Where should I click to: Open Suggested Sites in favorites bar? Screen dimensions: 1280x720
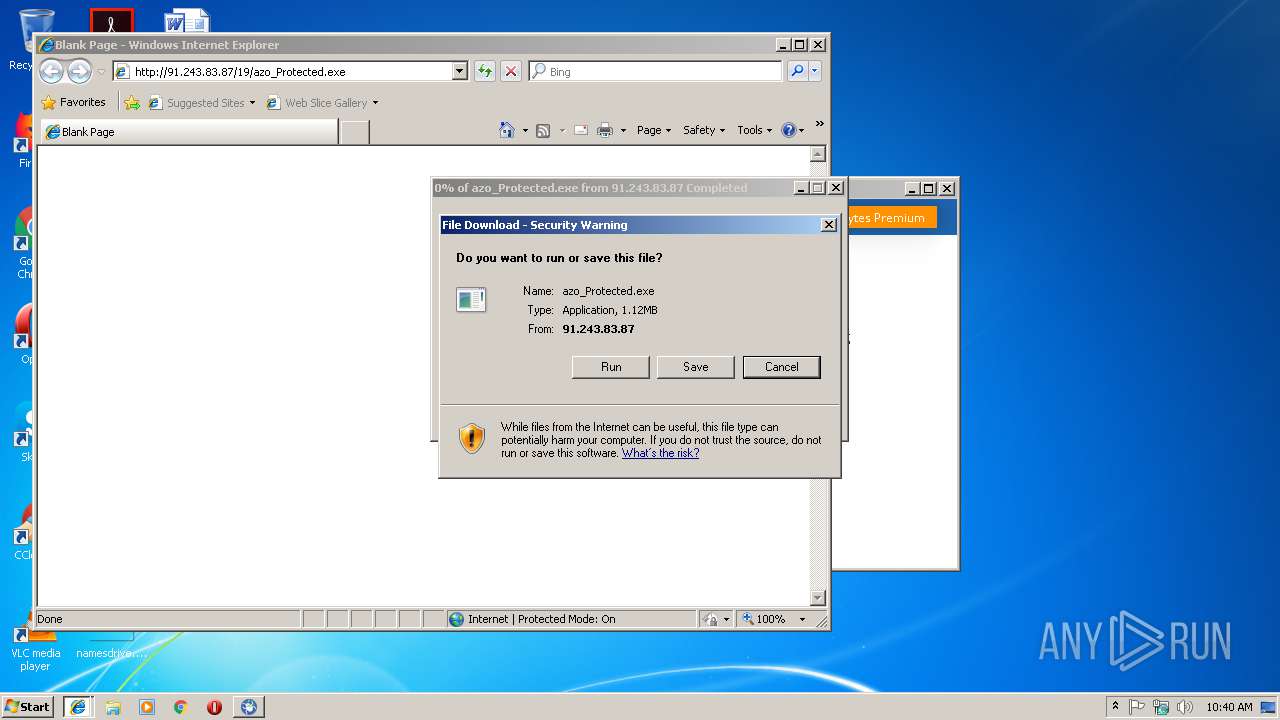click(x=201, y=103)
